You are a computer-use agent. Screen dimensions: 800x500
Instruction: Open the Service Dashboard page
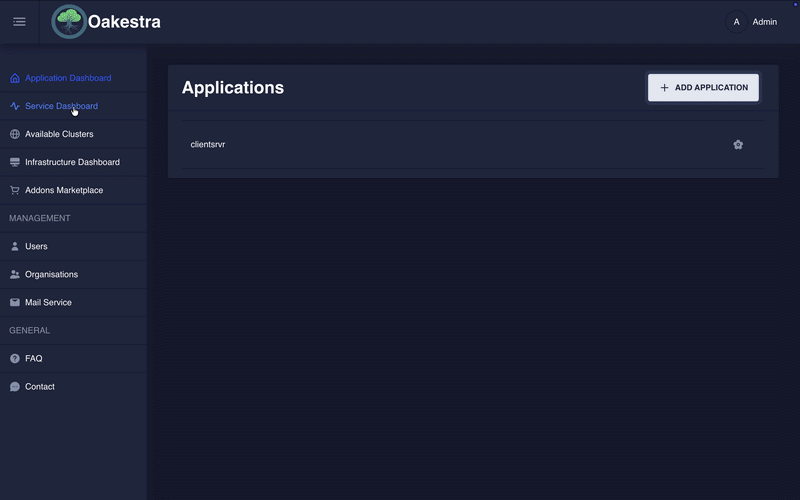pos(61,106)
